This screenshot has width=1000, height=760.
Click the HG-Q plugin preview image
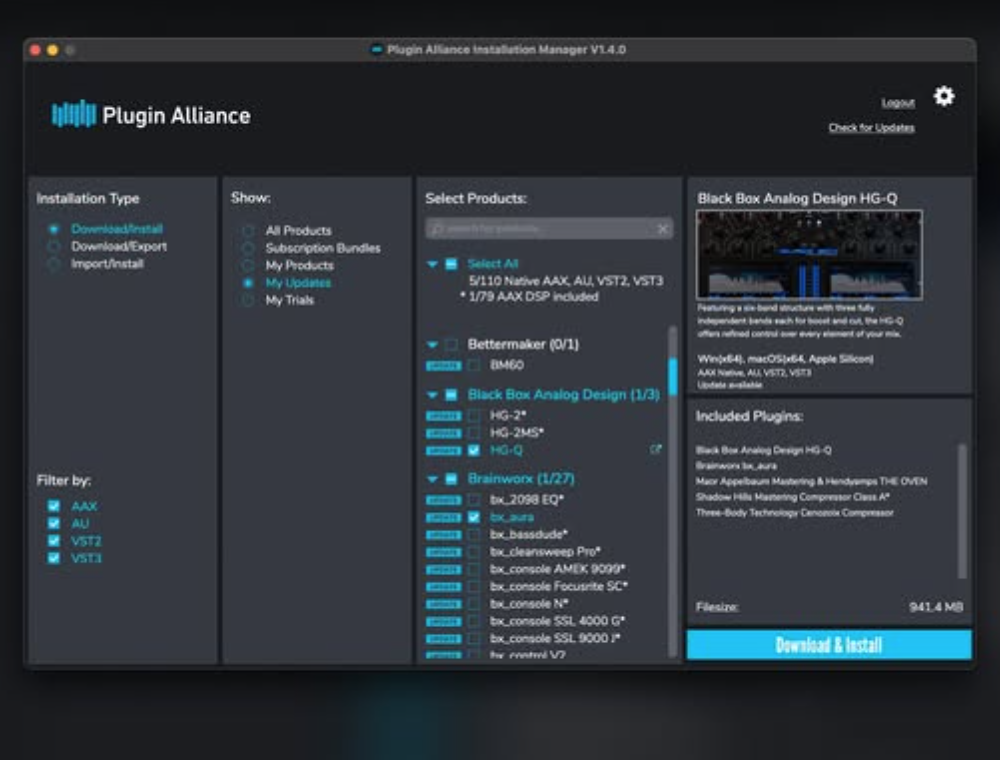tap(809, 254)
